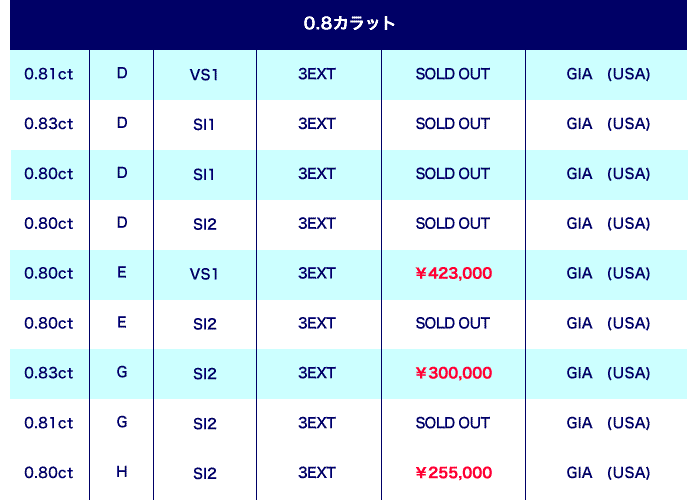Image resolution: width=700 pixels, height=500 pixels.
Task: Click the 0.8カラット table header
Action: 349,23
